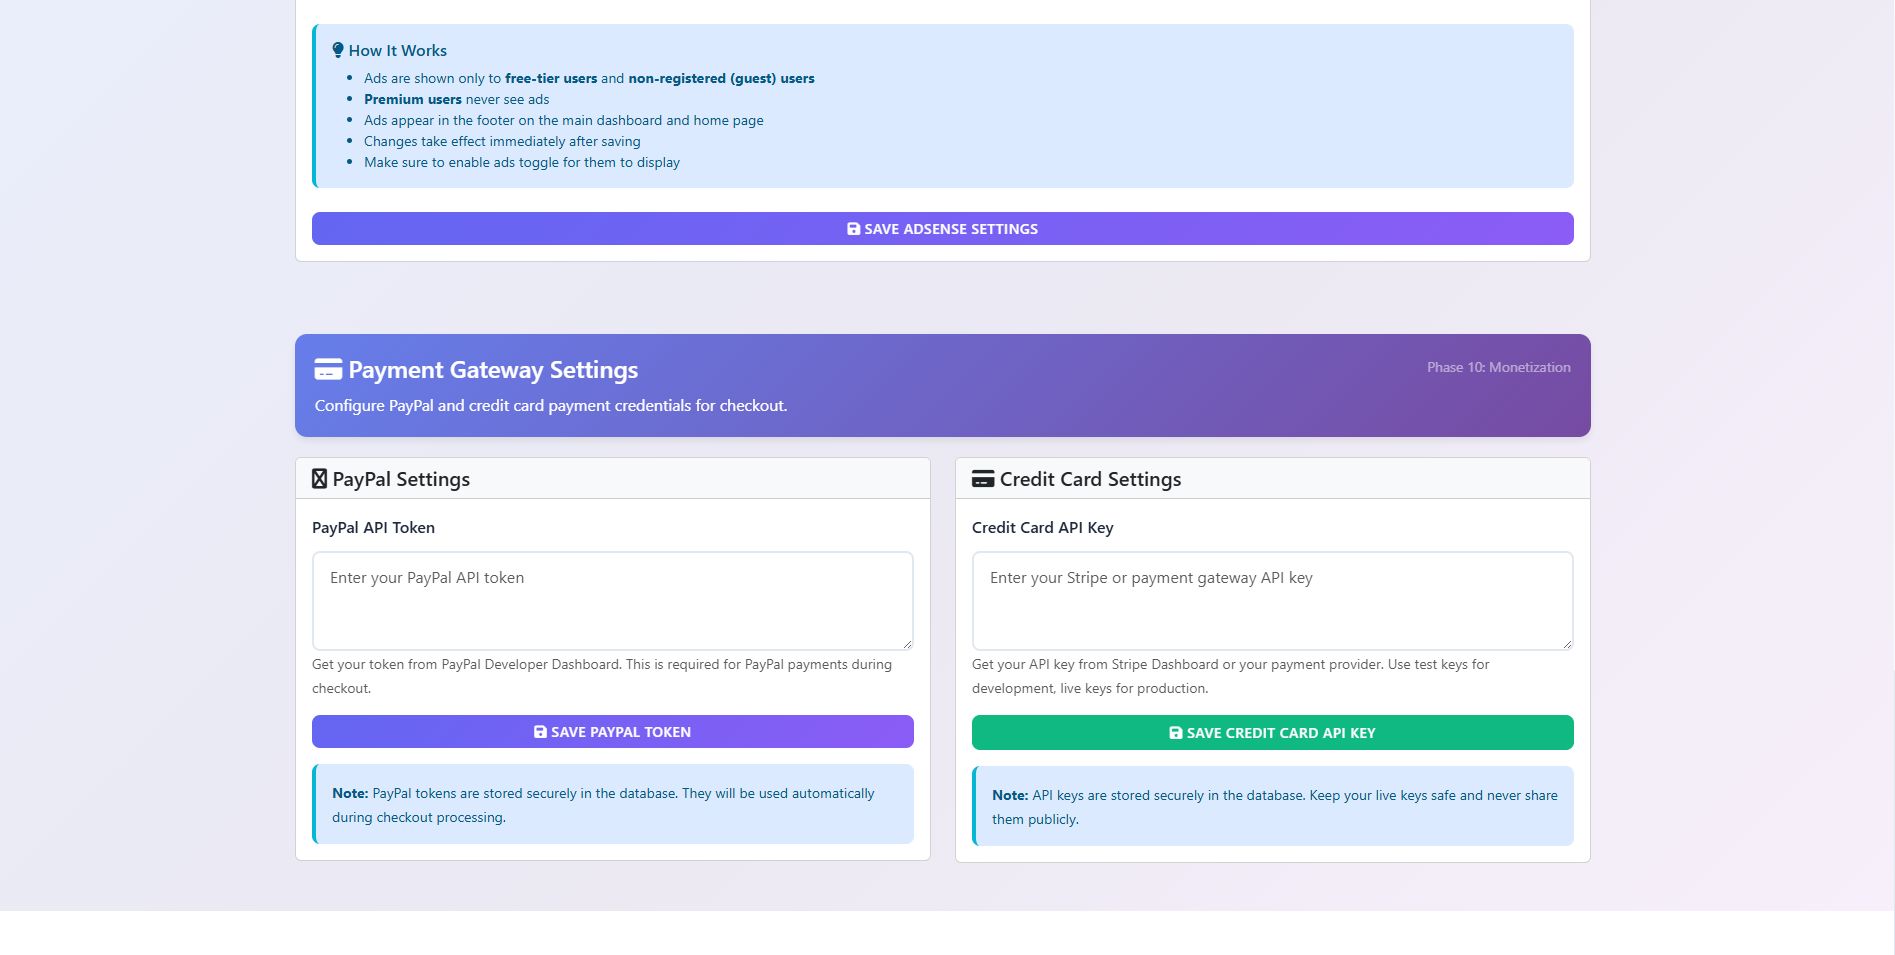
Task: Click the Credit Card API Key field label
Action: tap(1042, 528)
